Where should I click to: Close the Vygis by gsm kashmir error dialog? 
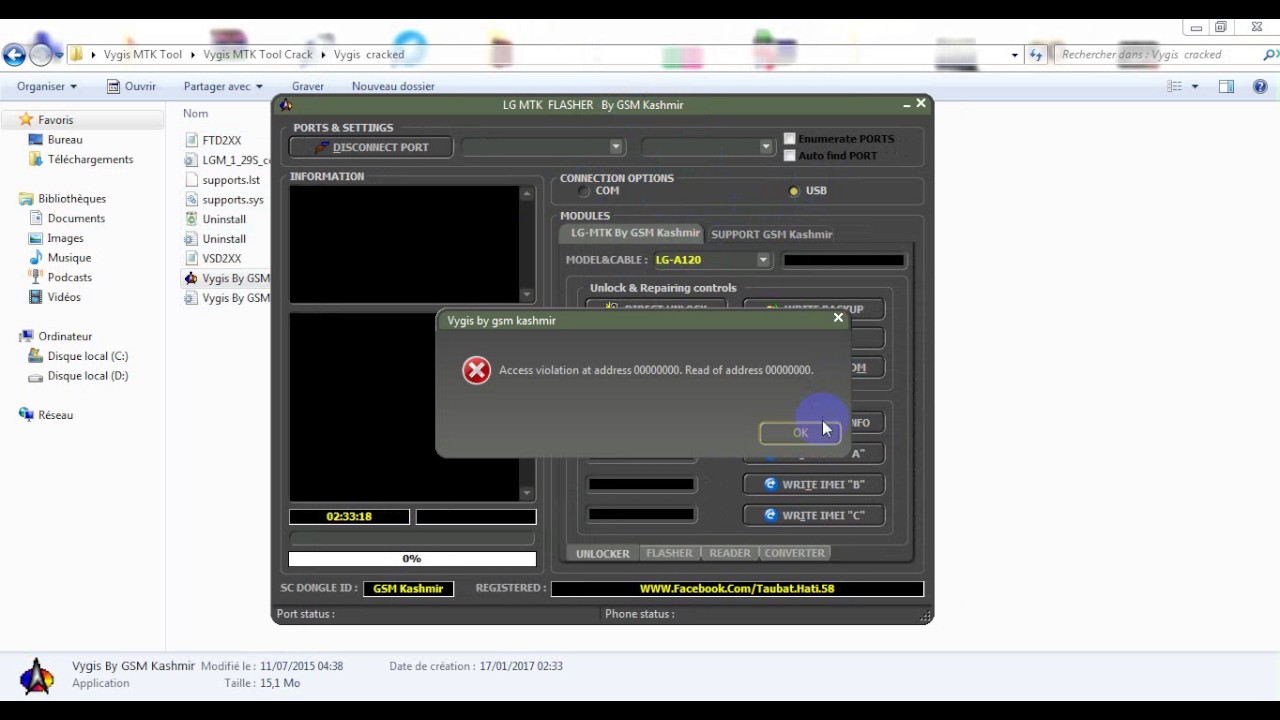[838, 318]
